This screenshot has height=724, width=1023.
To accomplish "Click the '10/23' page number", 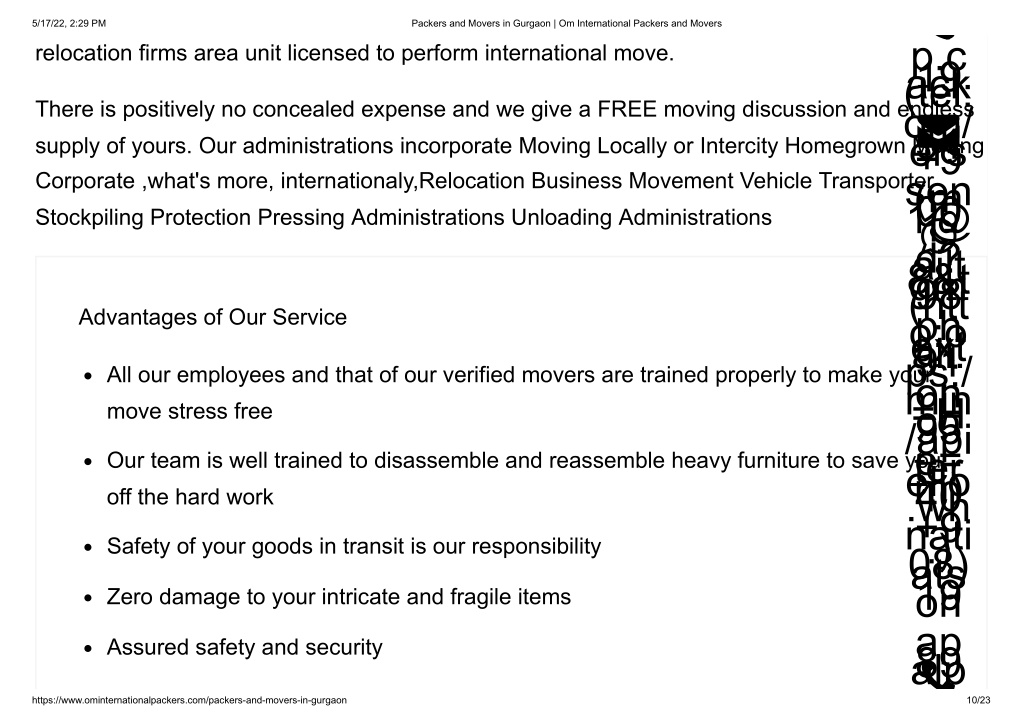I will click(x=979, y=701).
